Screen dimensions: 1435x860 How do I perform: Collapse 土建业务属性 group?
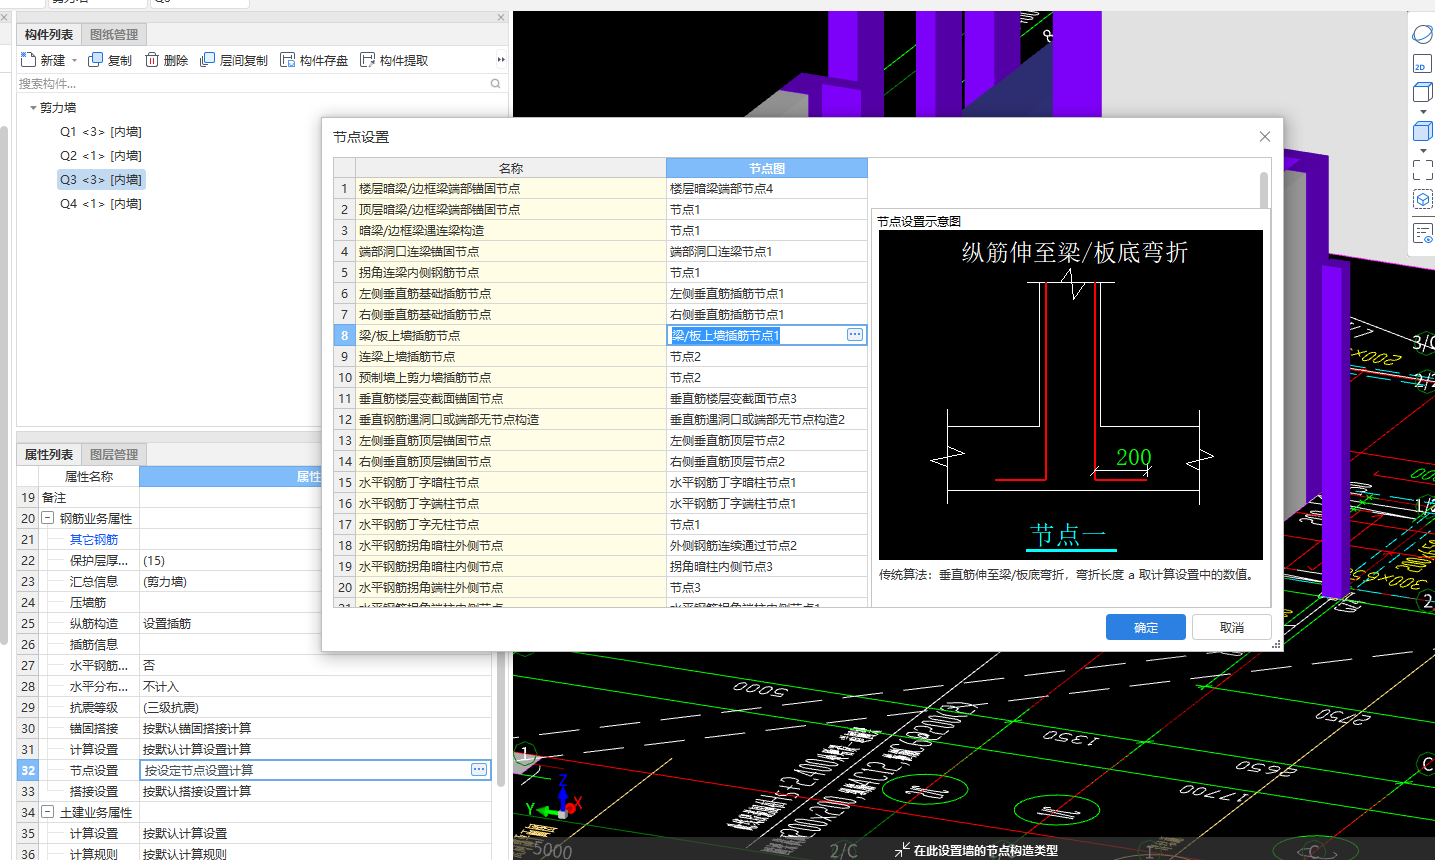[x=47, y=812]
